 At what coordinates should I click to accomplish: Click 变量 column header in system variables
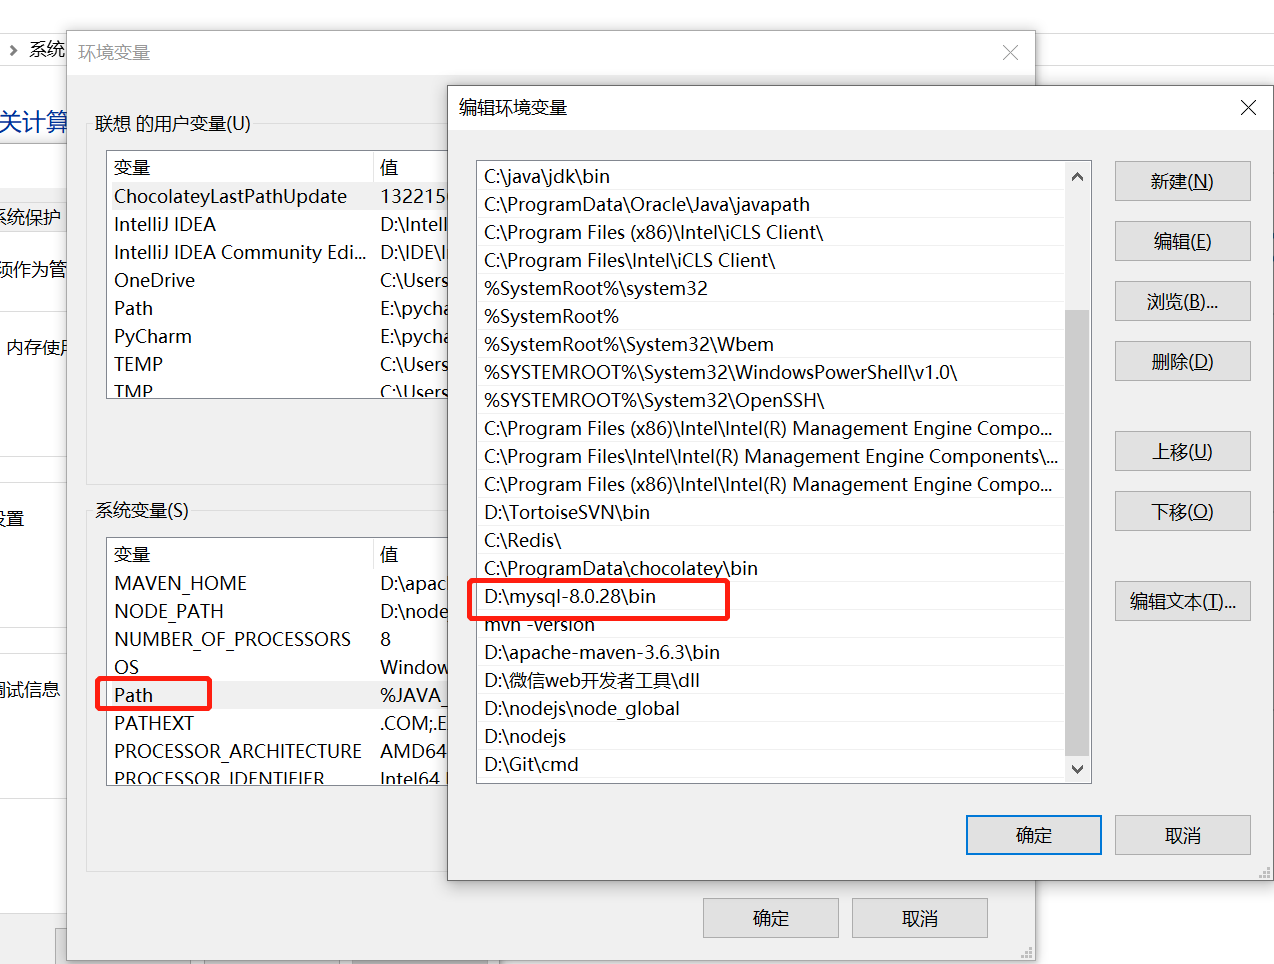240,554
